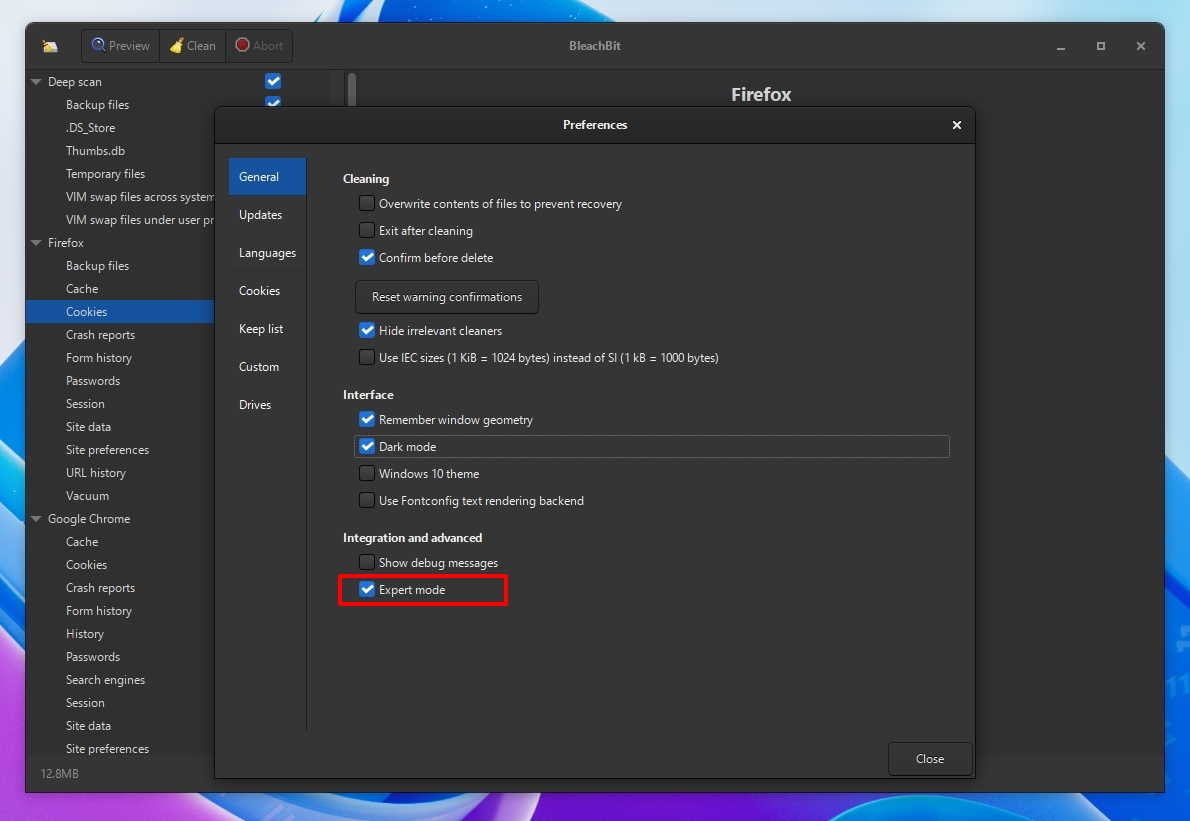This screenshot has width=1190, height=821.
Task: Click the Close button in Preferences
Action: point(930,759)
